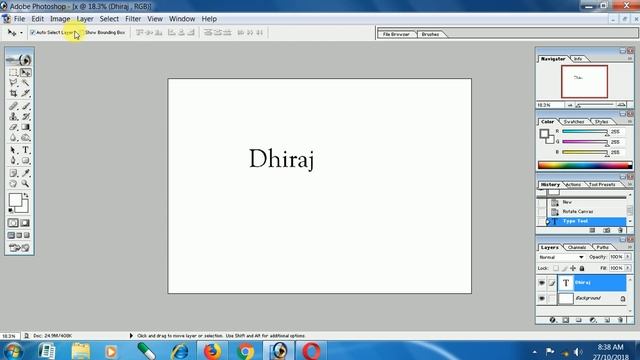Select the Pen tool

(13, 161)
